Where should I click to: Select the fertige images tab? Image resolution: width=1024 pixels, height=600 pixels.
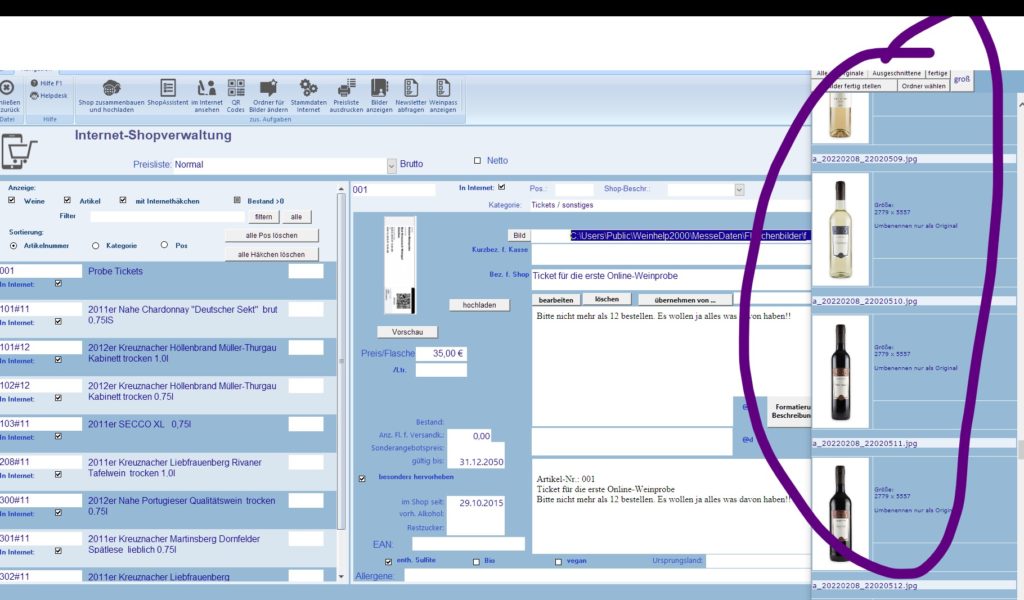(x=937, y=73)
